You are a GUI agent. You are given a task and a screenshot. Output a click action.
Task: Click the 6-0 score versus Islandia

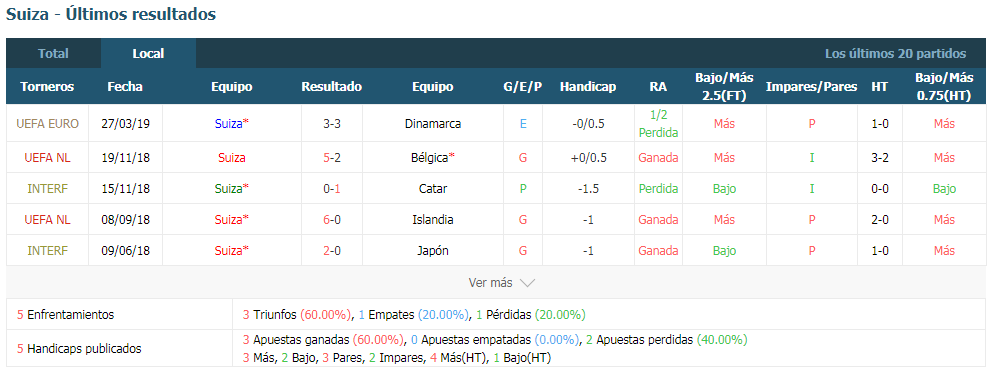(332, 220)
